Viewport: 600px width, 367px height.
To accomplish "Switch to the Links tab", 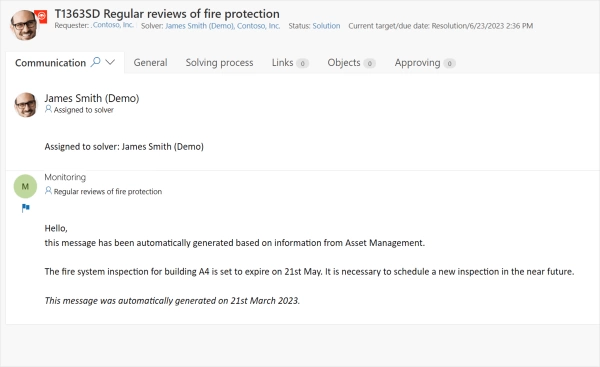I will [282, 62].
